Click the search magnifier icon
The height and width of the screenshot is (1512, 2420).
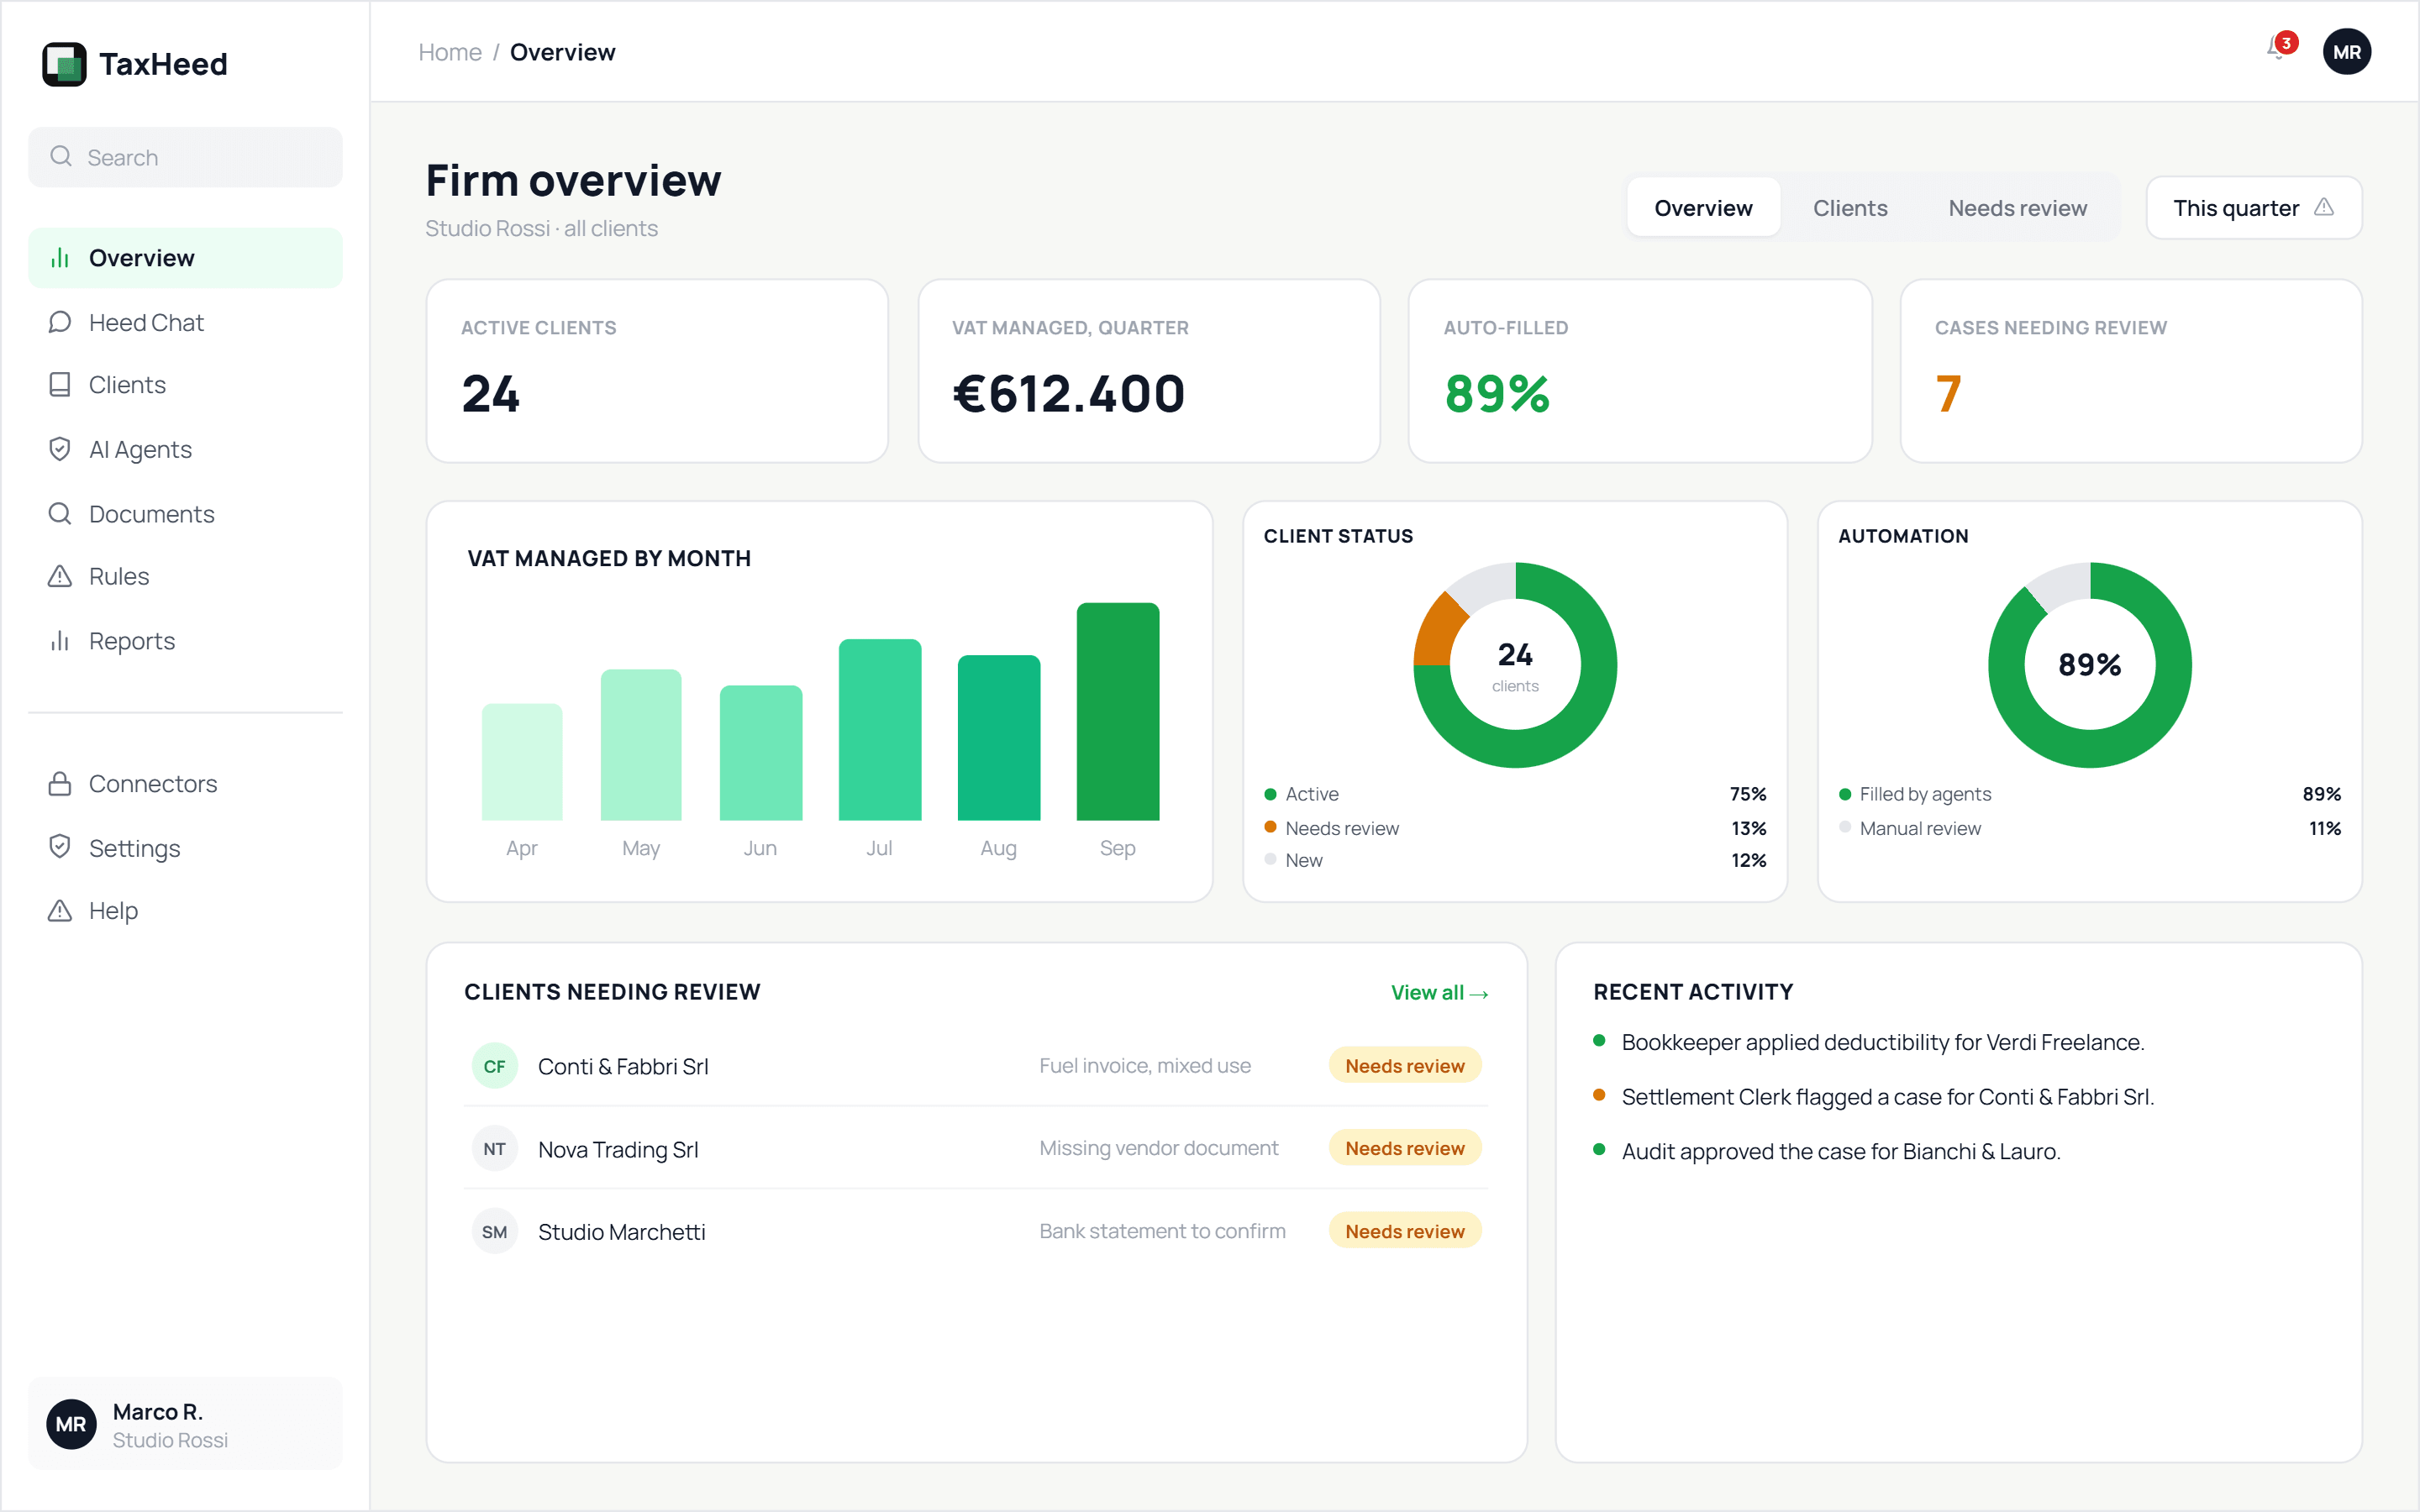pyautogui.click(x=61, y=157)
